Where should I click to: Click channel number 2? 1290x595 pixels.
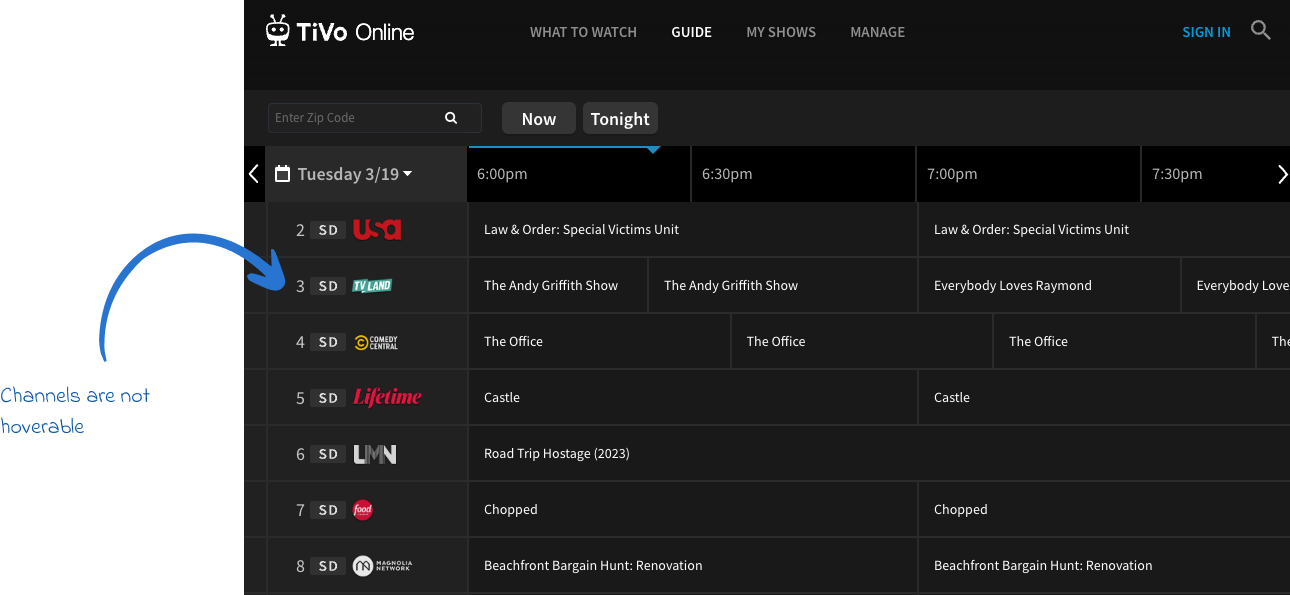300,230
